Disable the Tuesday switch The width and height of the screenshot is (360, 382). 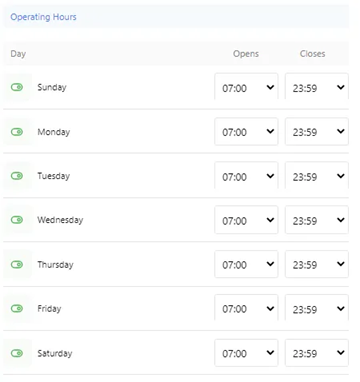(17, 176)
